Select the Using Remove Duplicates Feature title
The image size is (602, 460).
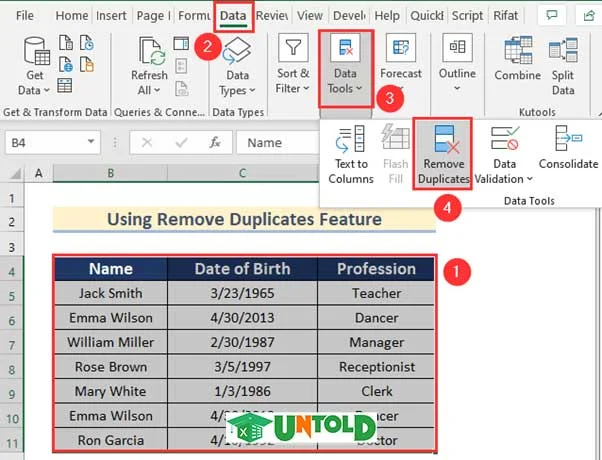[244, 220]
